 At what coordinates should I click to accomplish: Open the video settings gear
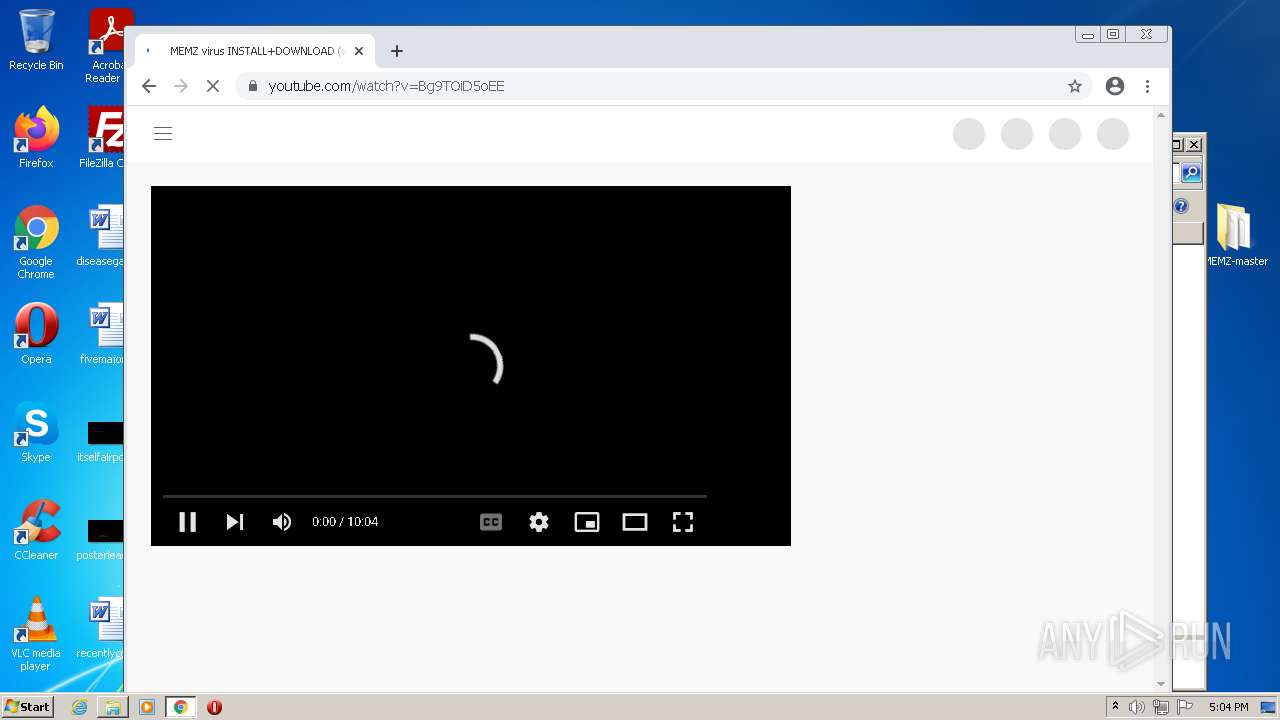pos(539,522)
